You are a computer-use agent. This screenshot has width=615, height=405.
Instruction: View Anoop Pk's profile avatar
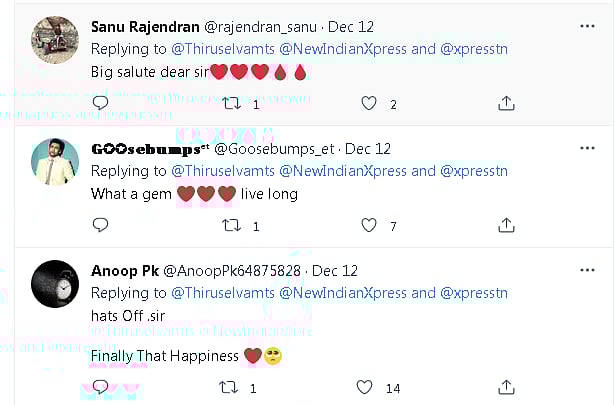pyautogui.click(x=56, y=284)
